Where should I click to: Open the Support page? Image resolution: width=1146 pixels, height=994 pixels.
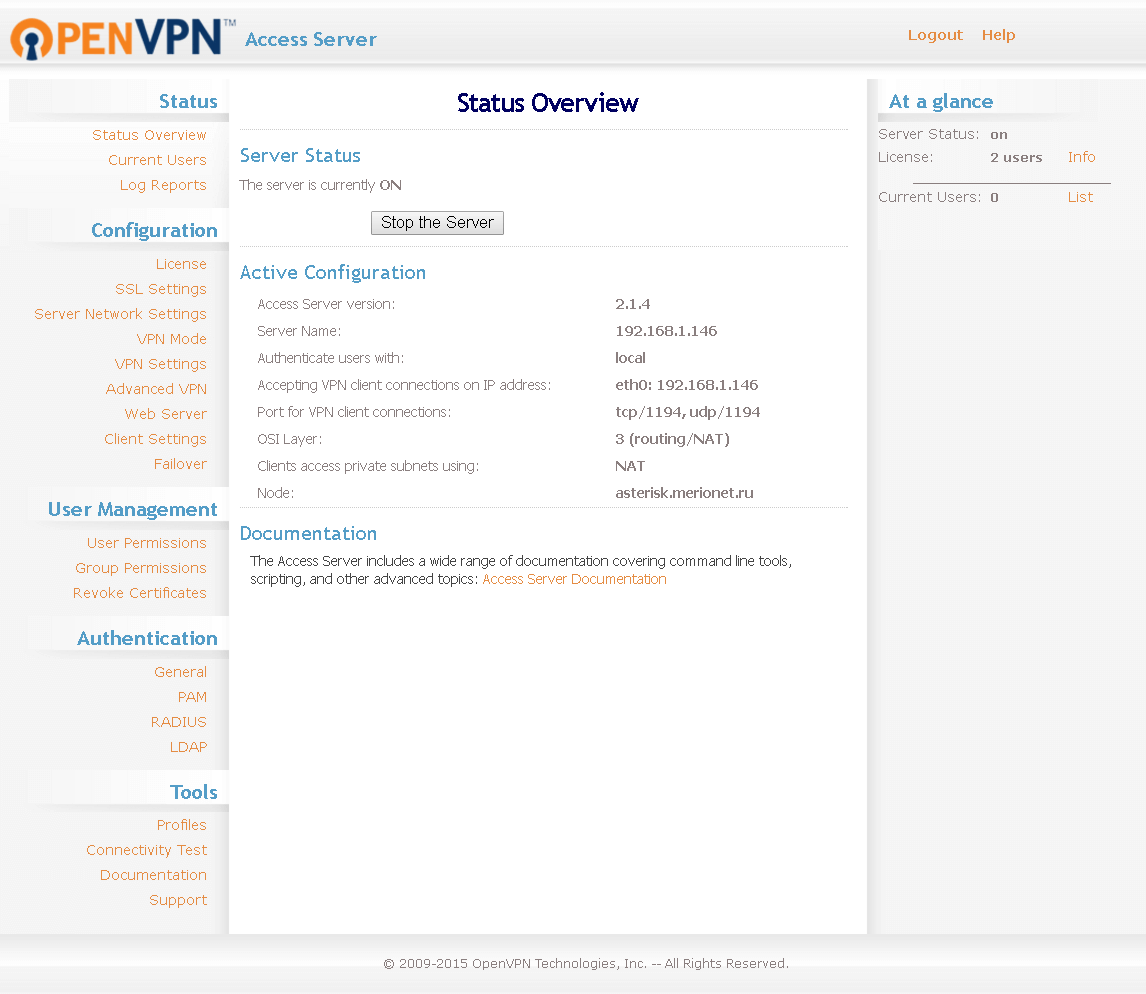[178, 900]
